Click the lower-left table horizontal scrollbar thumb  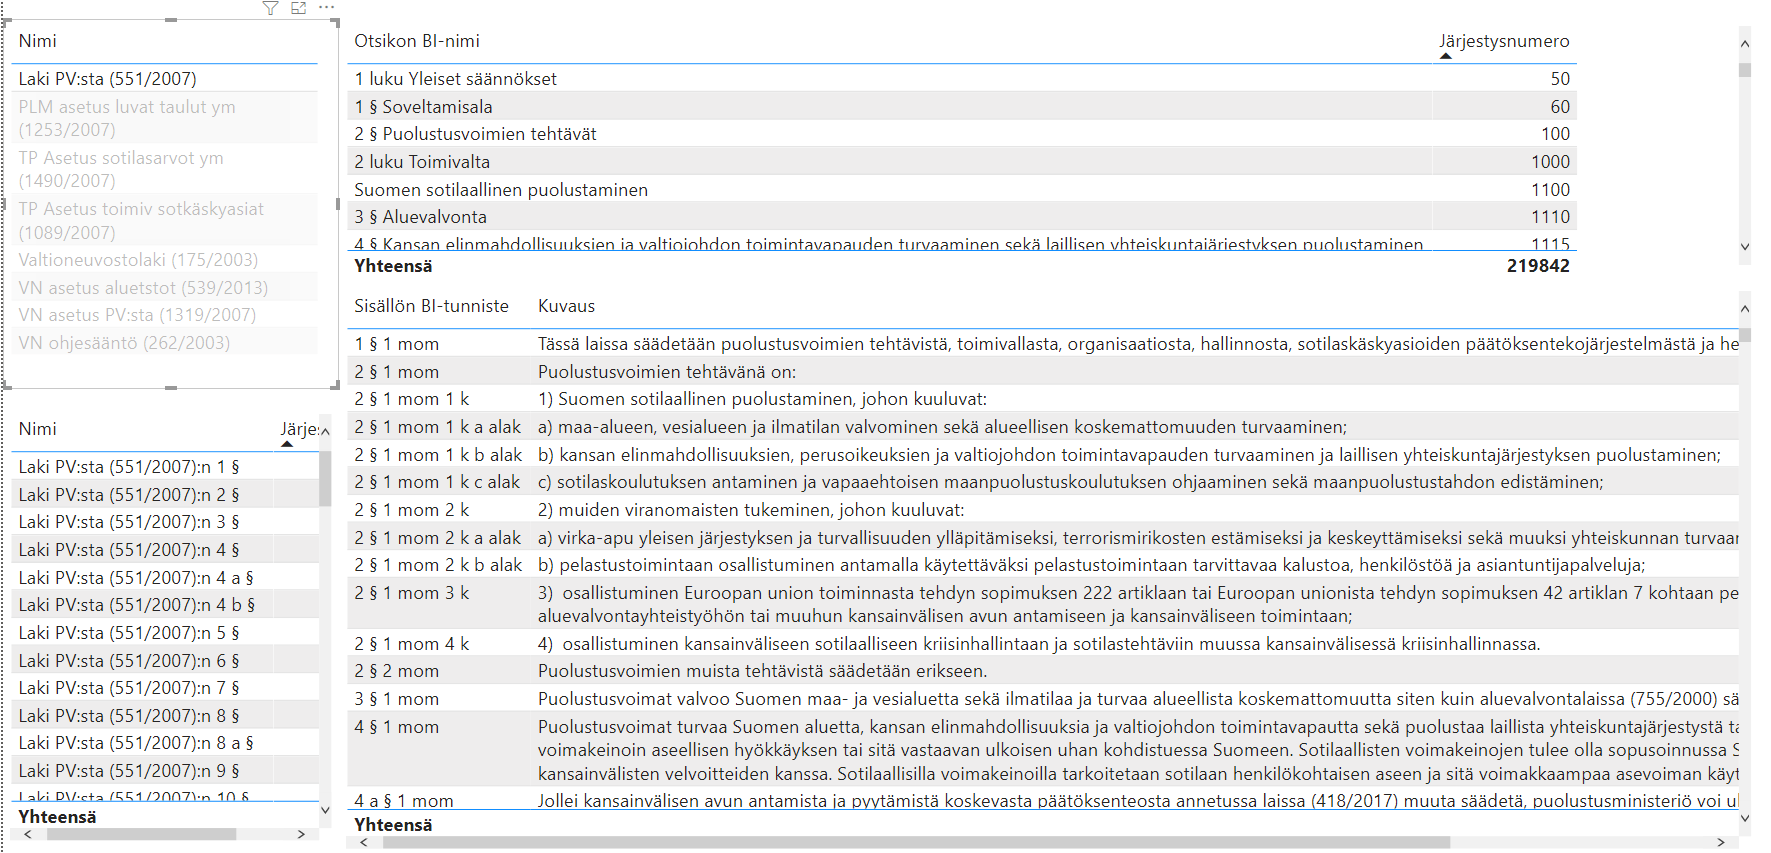click(x=141, y=834)
